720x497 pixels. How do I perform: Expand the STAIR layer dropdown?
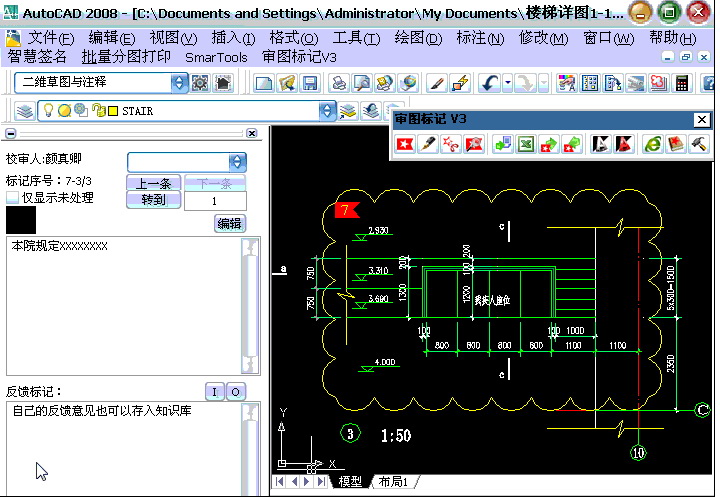coord(326,111)
